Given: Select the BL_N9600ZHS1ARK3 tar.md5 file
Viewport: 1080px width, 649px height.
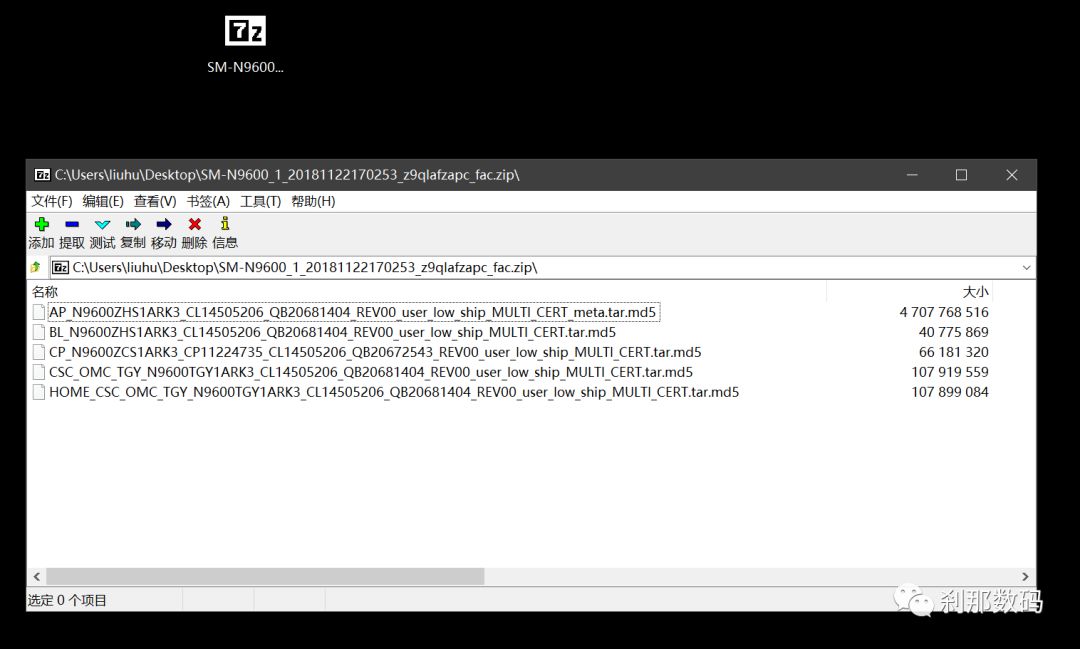Looking at the screenshot, I should click(332, 333).
